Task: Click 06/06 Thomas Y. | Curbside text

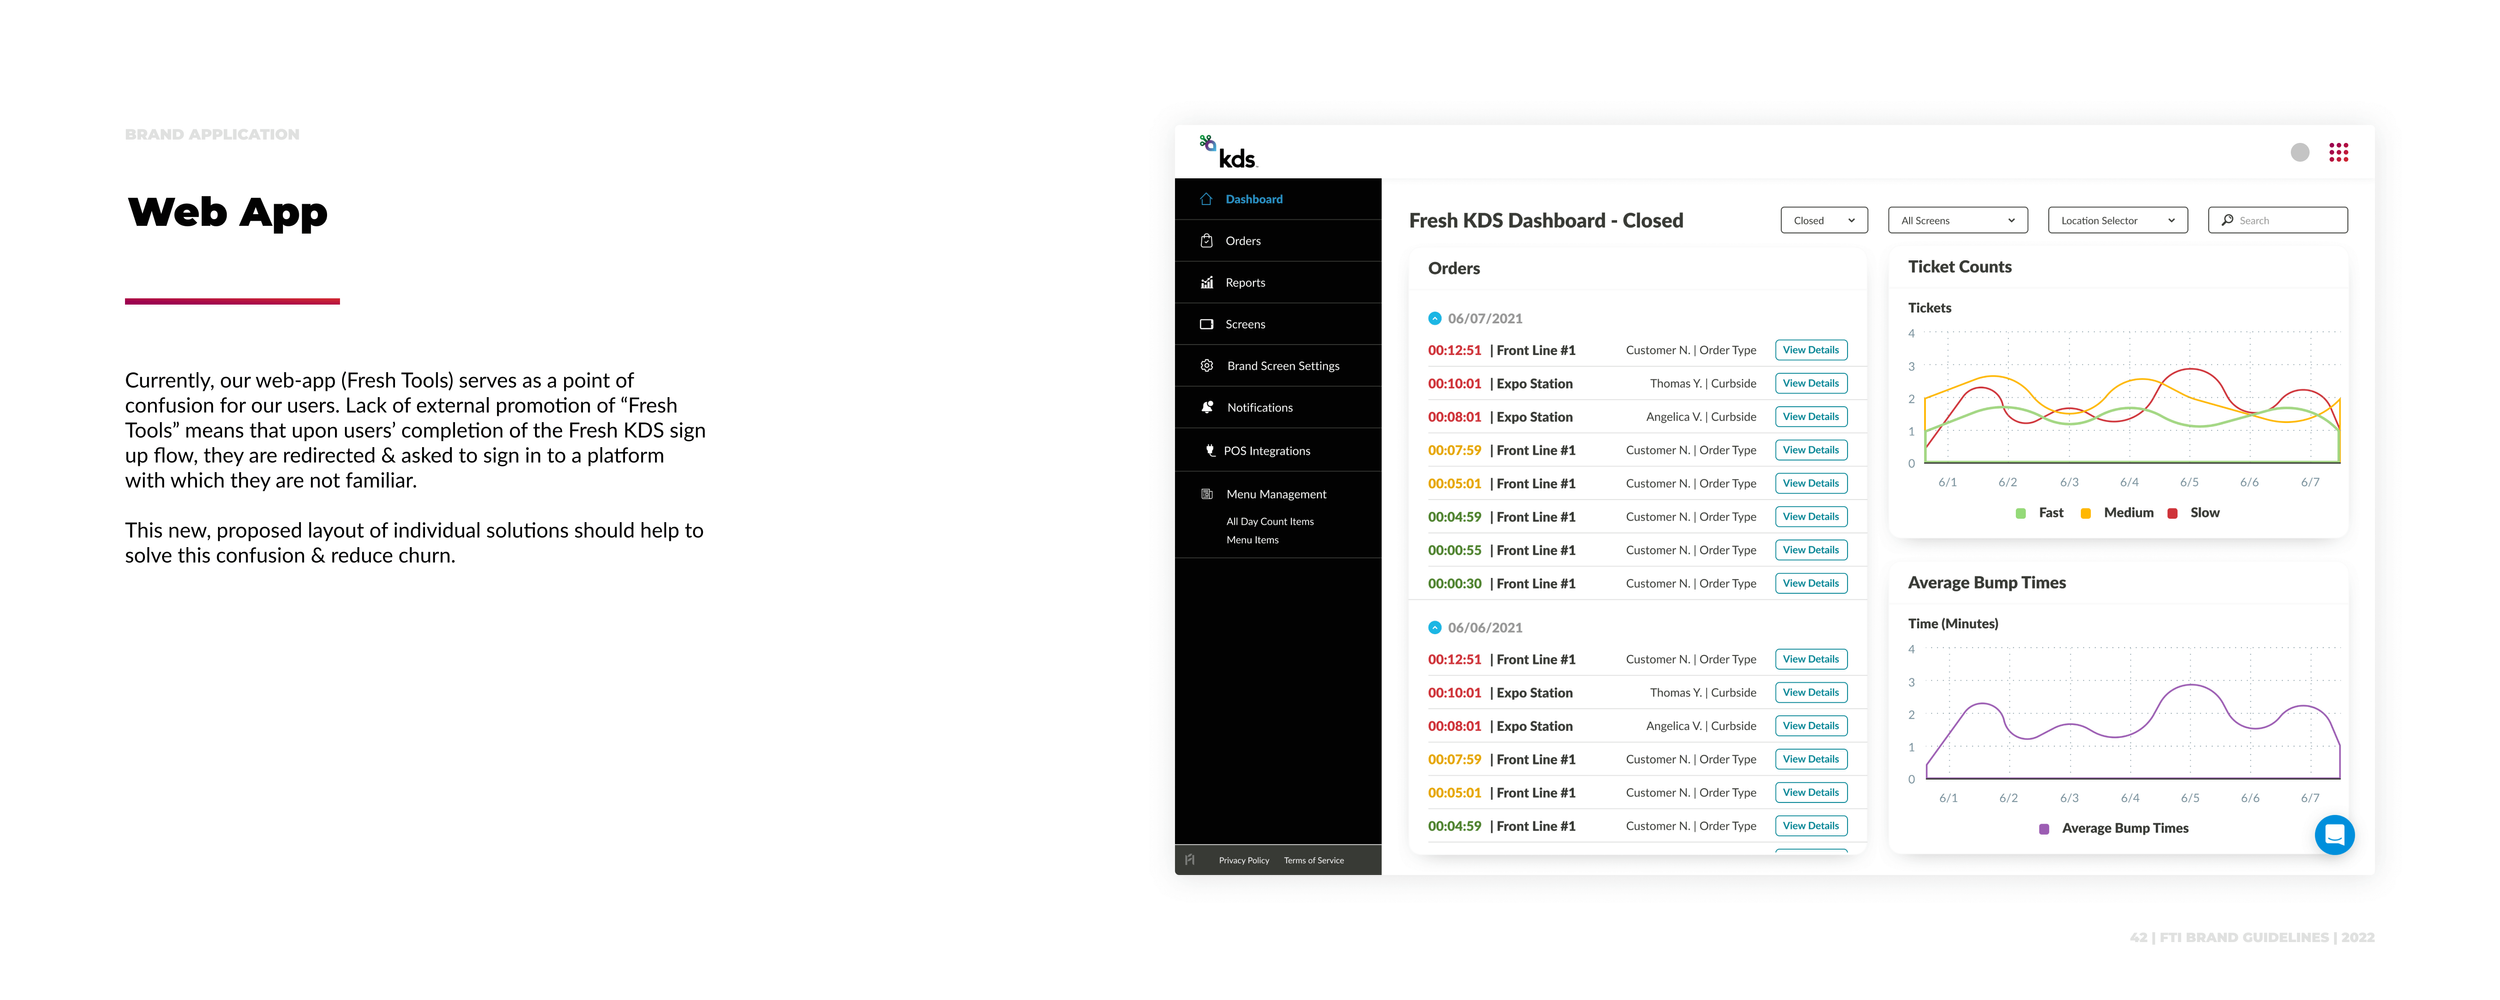Action: point(1703,693)
